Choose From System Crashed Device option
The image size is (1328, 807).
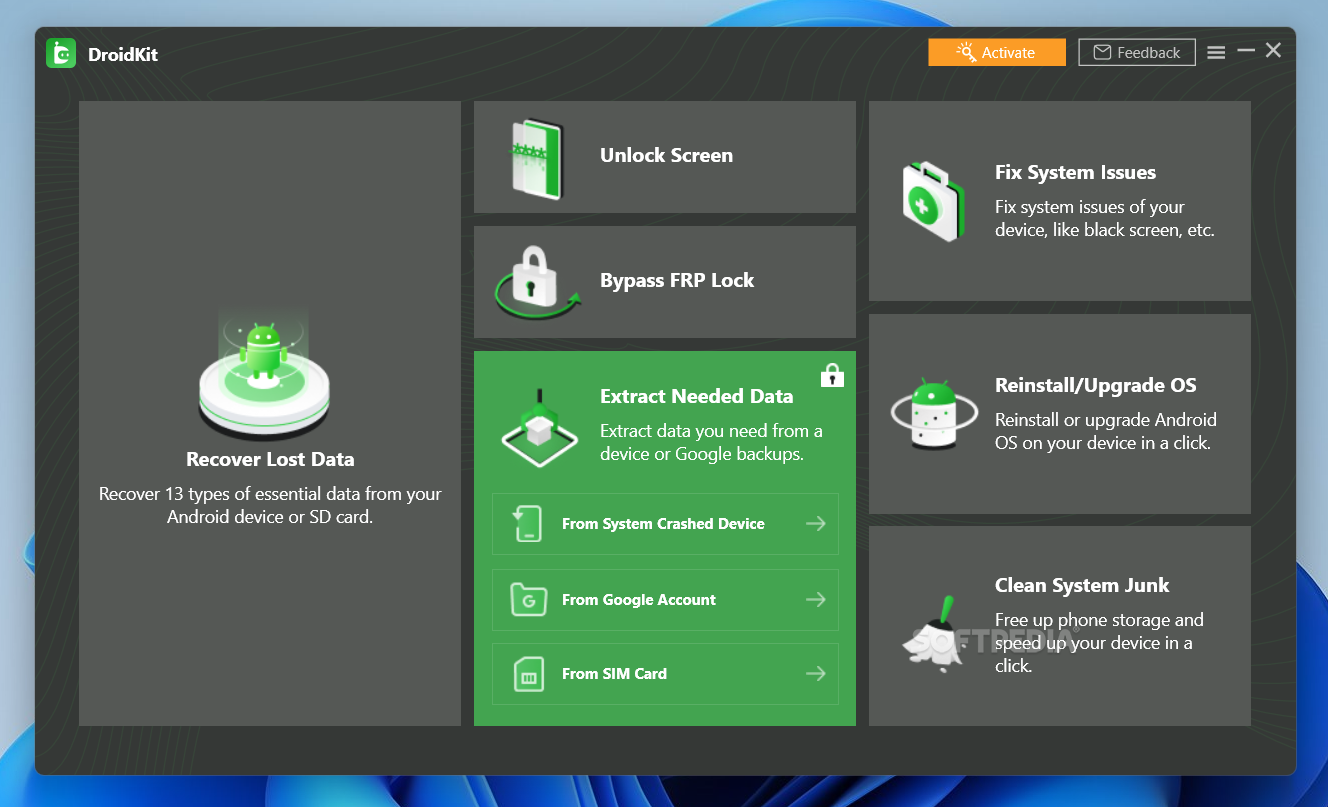[665, 524]
